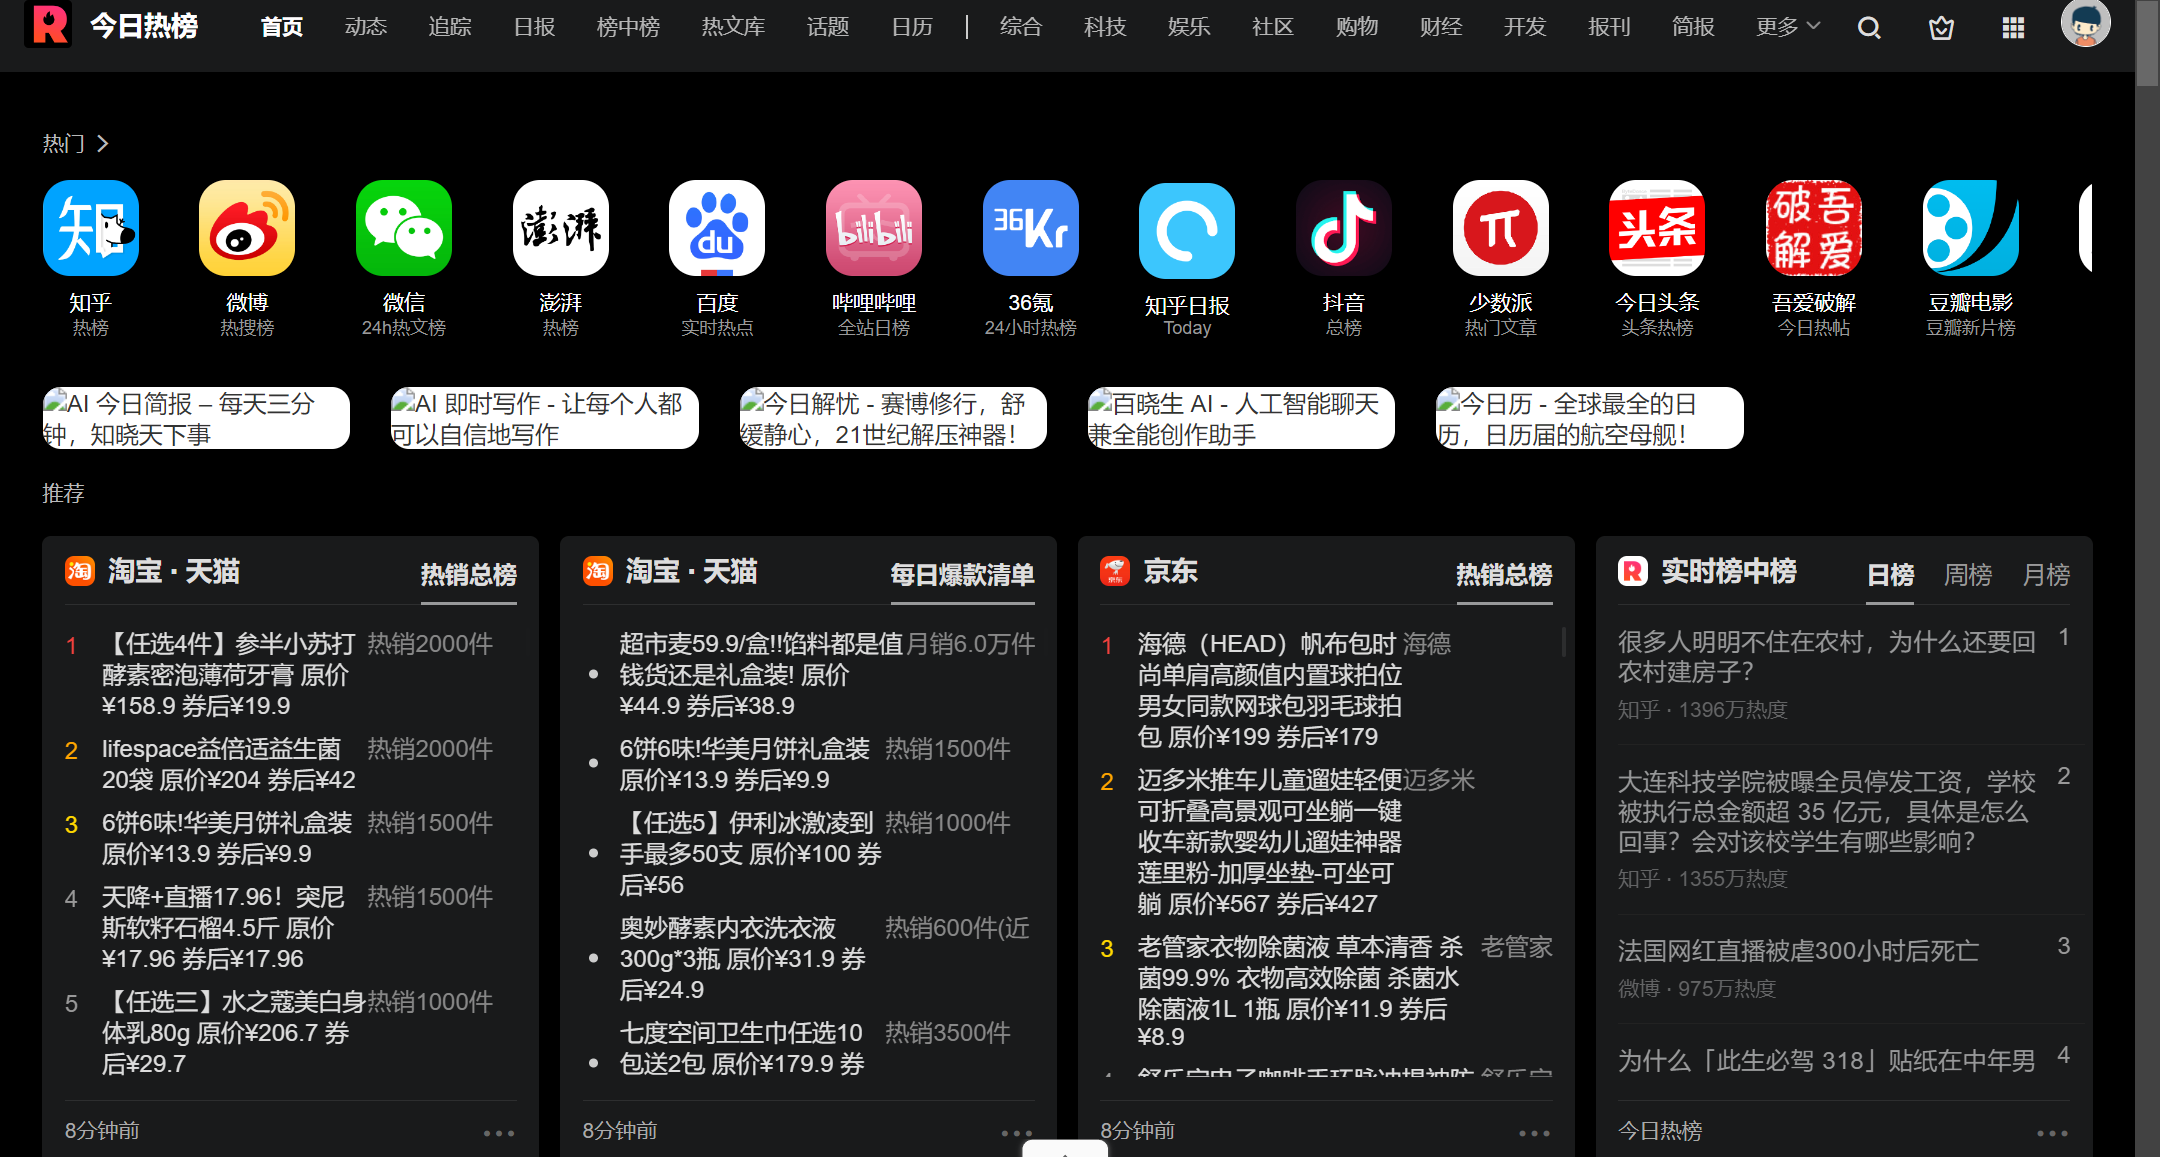Select the 财经 category
Viewport: 2160px width, 1157px height.
point(1441,27)
